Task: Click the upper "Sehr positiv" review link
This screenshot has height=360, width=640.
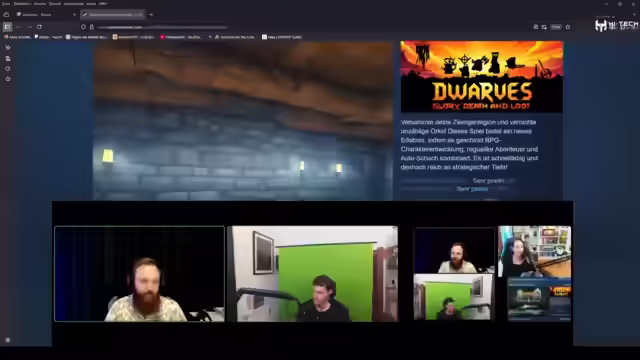Action: coord(488,180)
